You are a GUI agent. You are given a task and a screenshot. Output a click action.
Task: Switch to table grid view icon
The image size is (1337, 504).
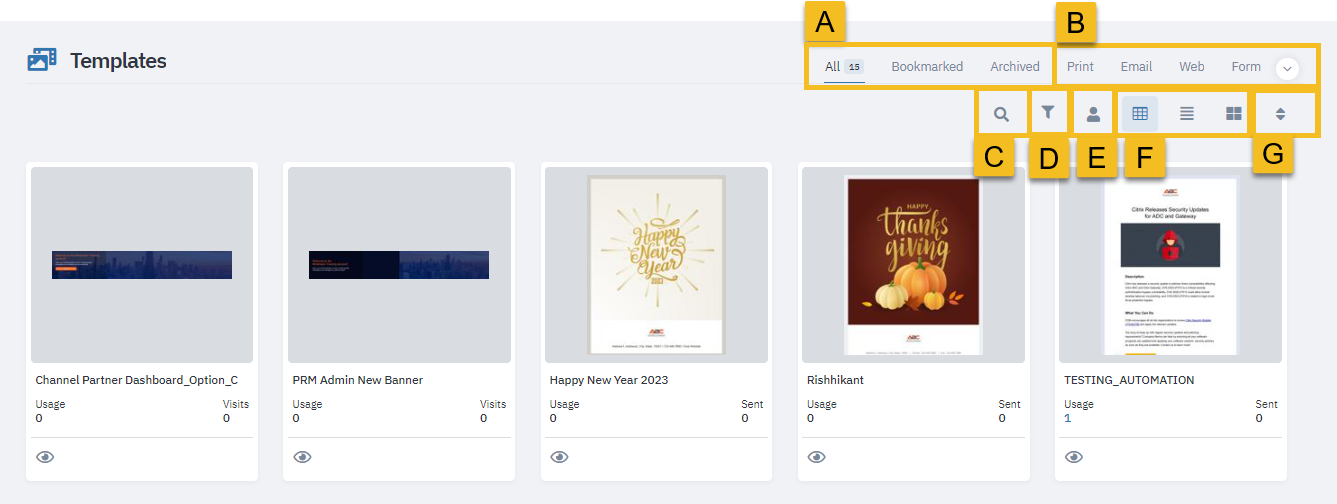click(1140, 114)
